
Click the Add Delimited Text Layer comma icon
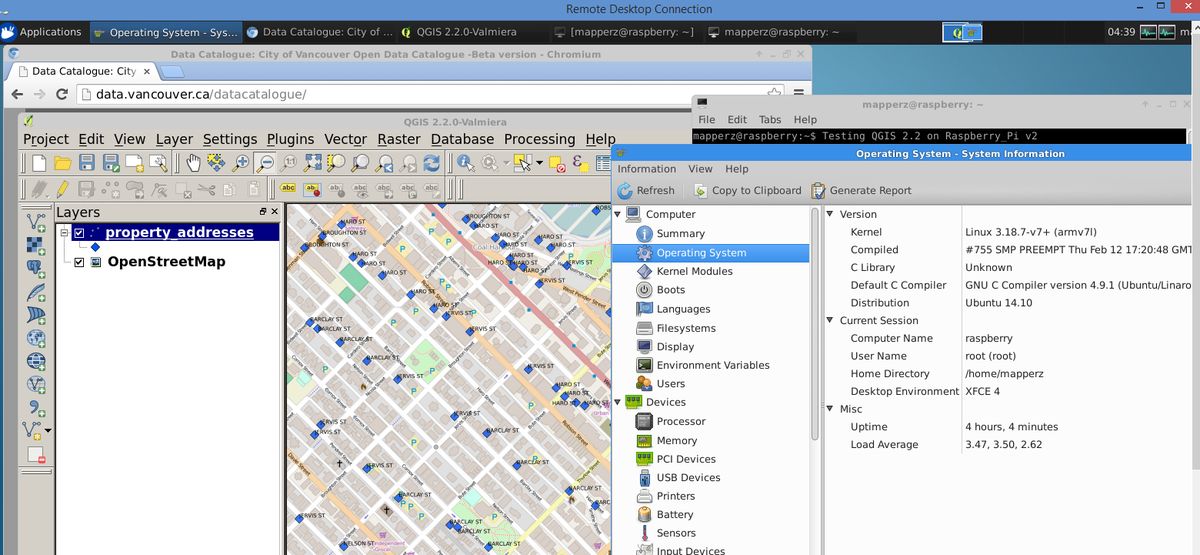[x=37, y=407]
